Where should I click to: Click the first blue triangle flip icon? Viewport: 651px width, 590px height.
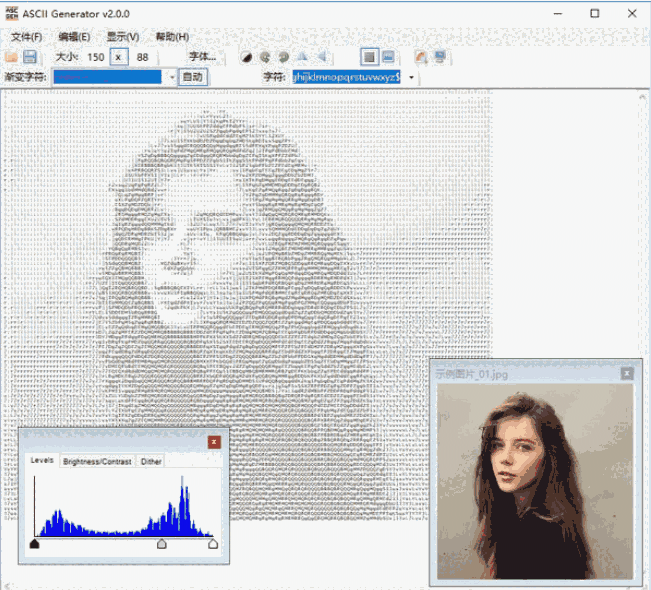click(302, 57)
